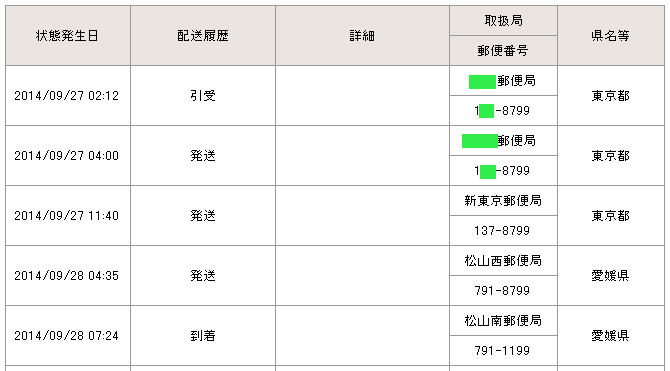Click the 新東京郵便局 office cell

(503, 200)
